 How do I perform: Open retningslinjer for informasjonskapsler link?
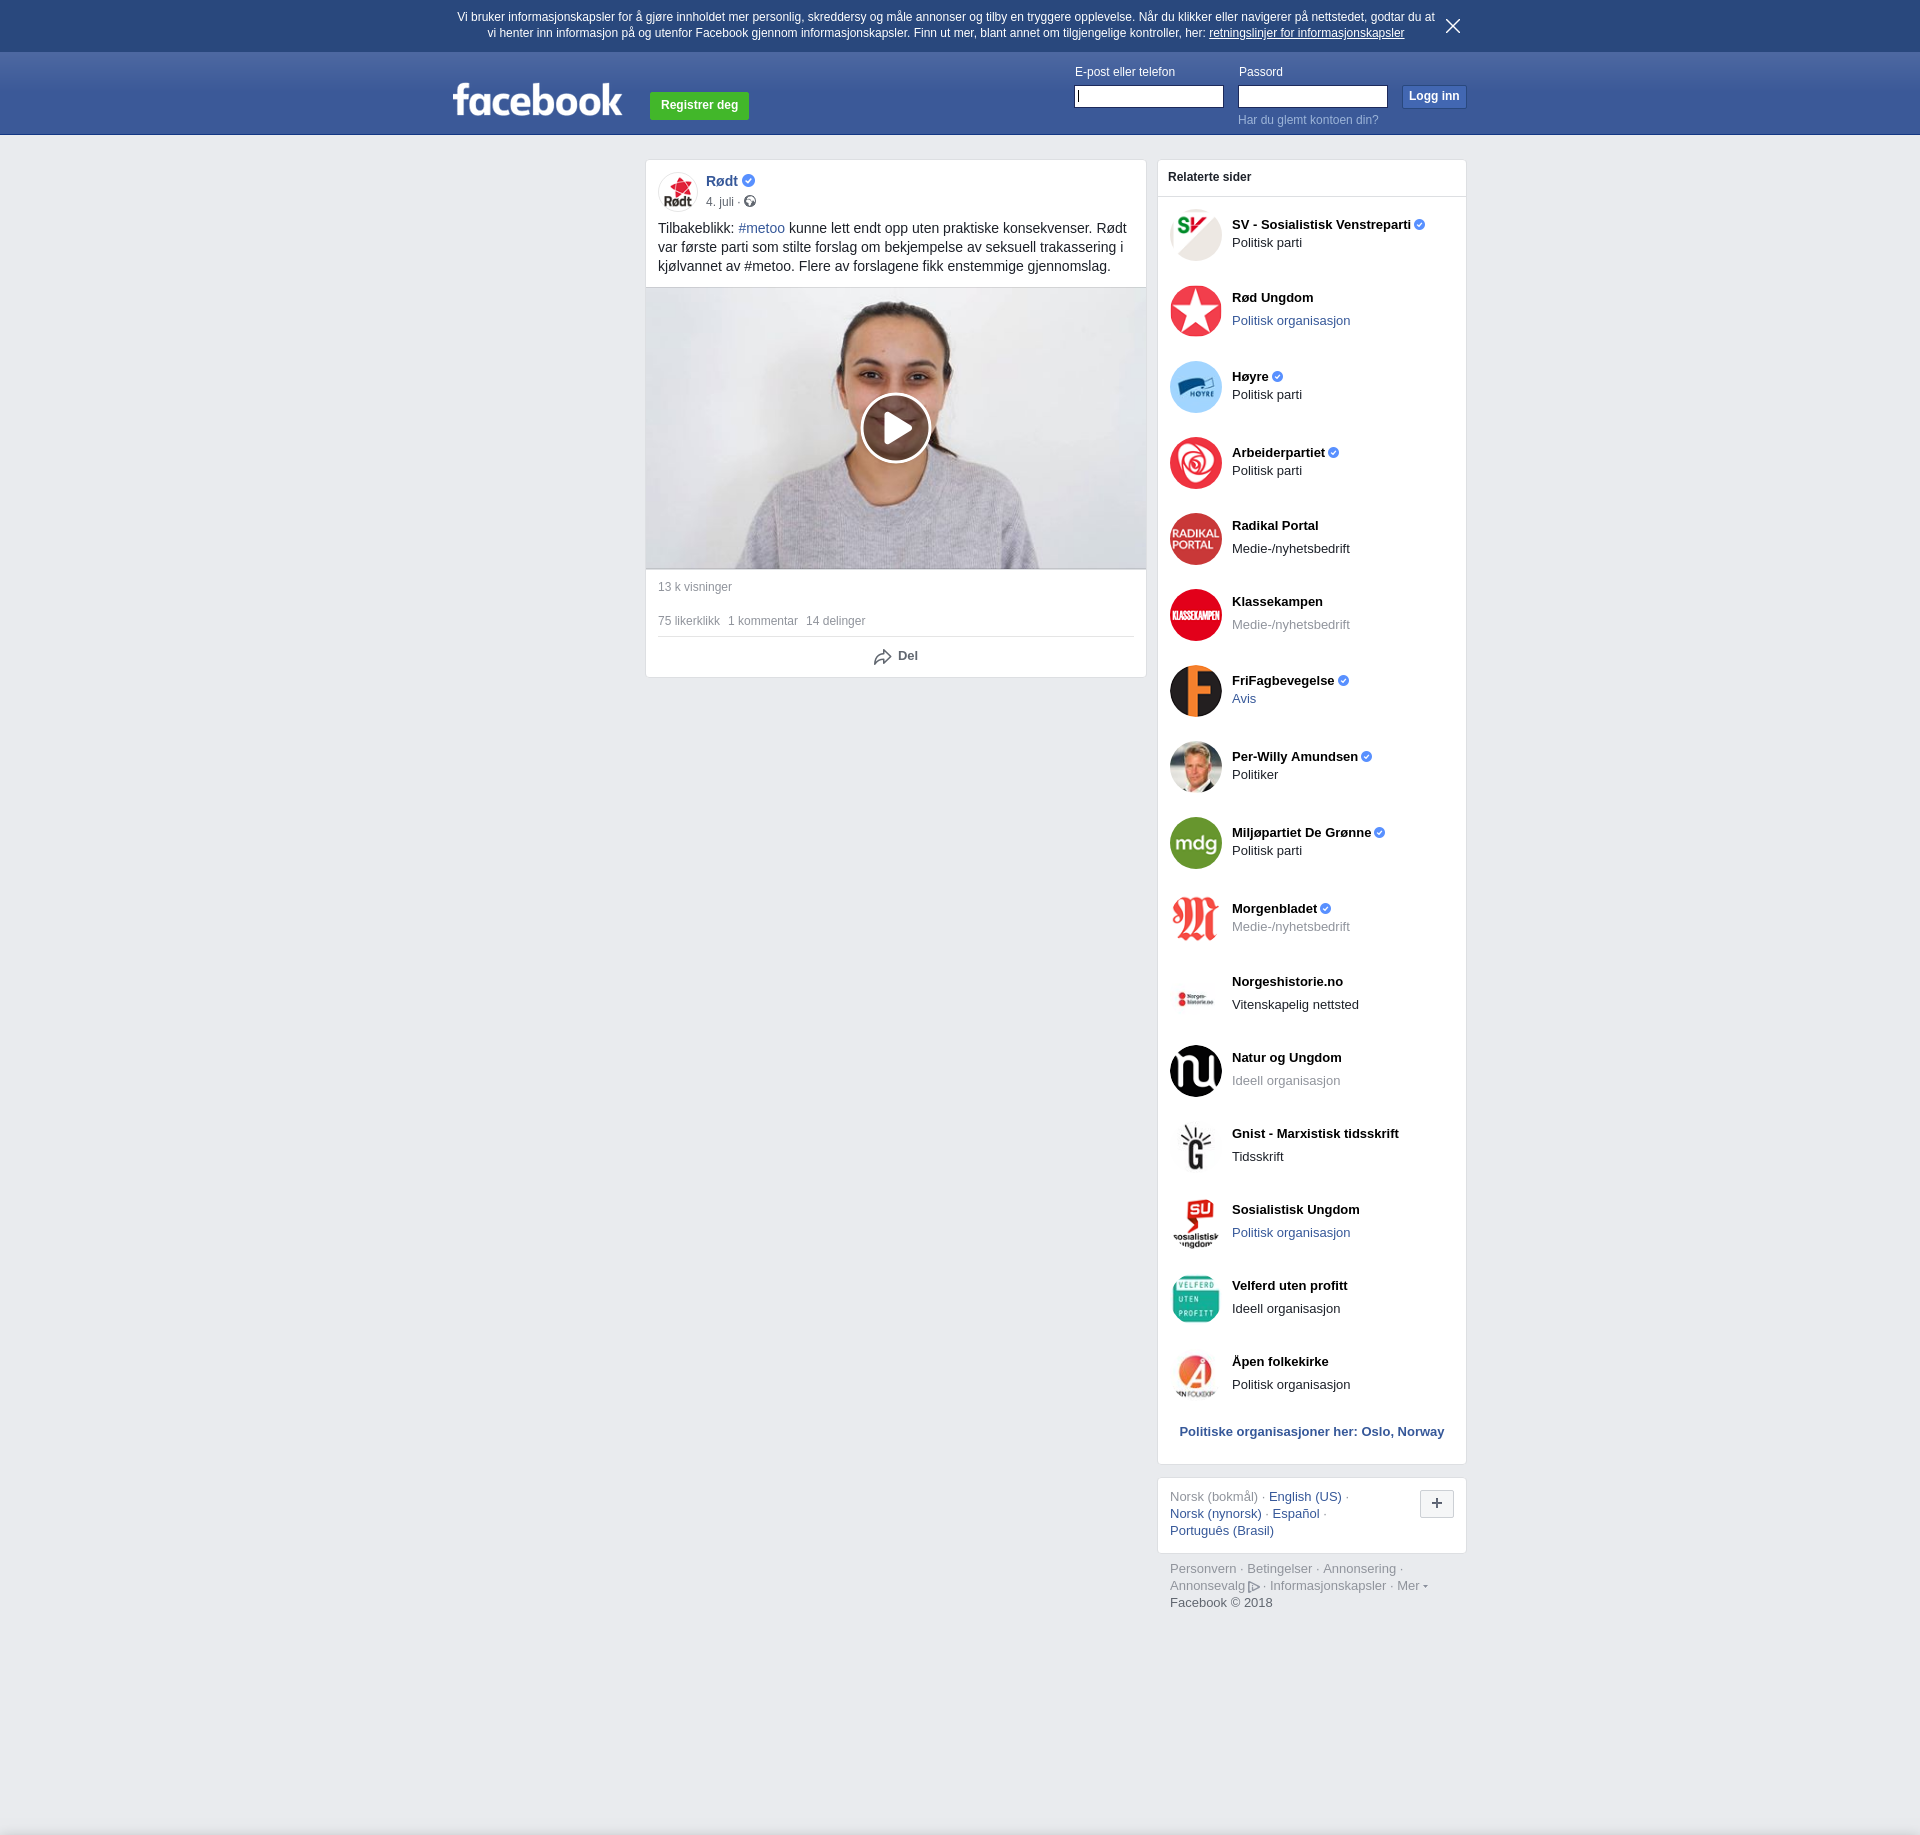pyautogui.click(x=1306, y=33)
